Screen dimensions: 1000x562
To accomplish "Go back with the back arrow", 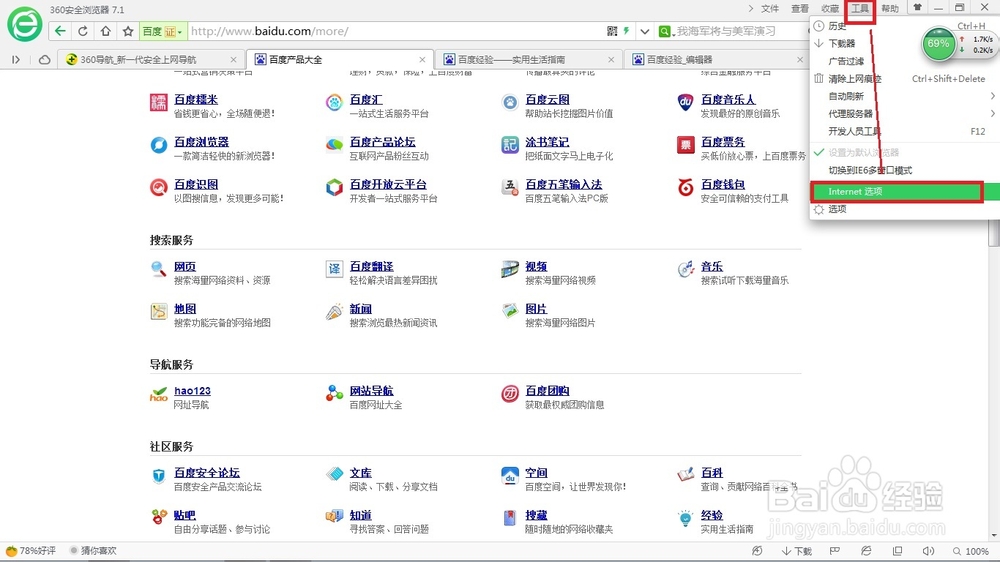I will (60, 31).
